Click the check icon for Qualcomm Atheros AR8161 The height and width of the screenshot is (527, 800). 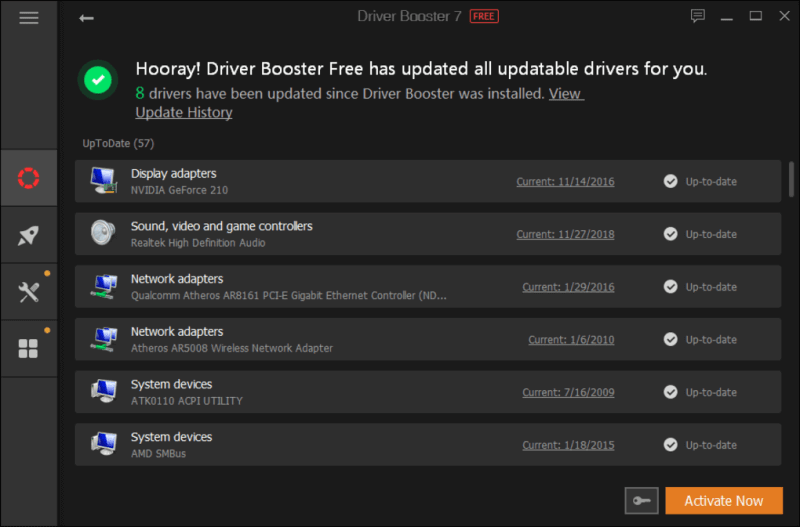670,287
